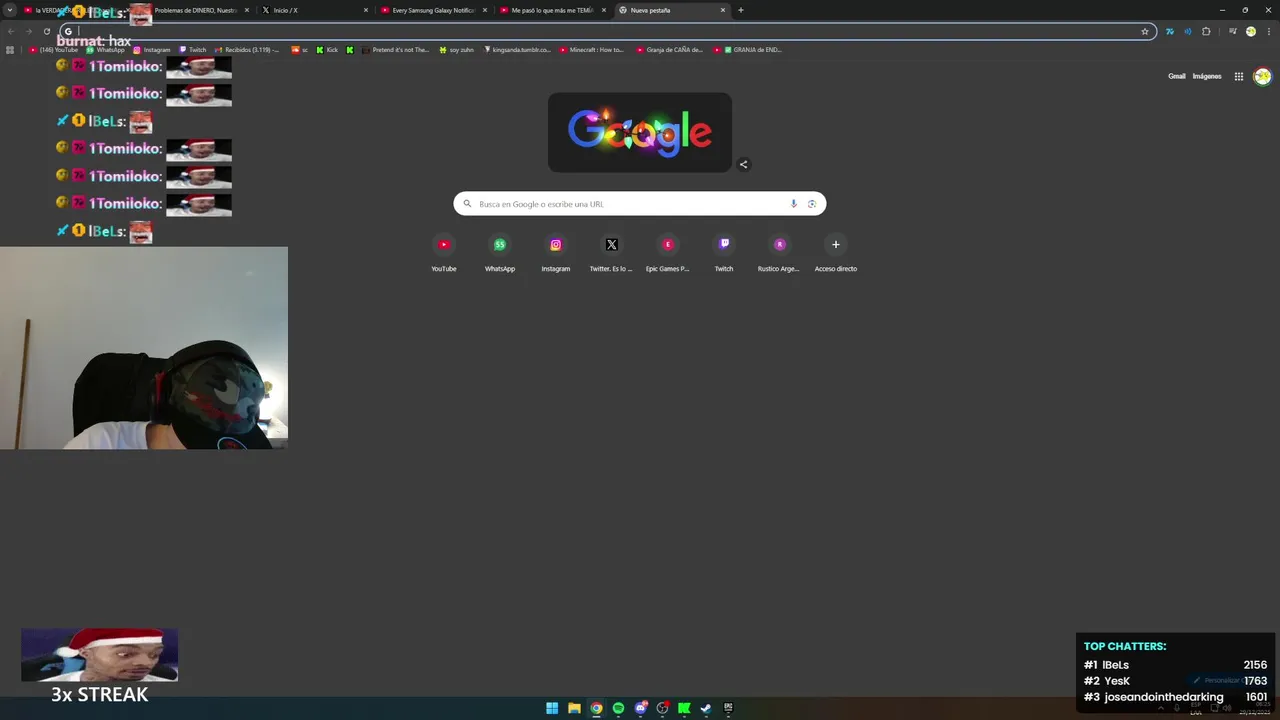
Task: Close the 'Inicio / X' tab
Action: (366, 10)
